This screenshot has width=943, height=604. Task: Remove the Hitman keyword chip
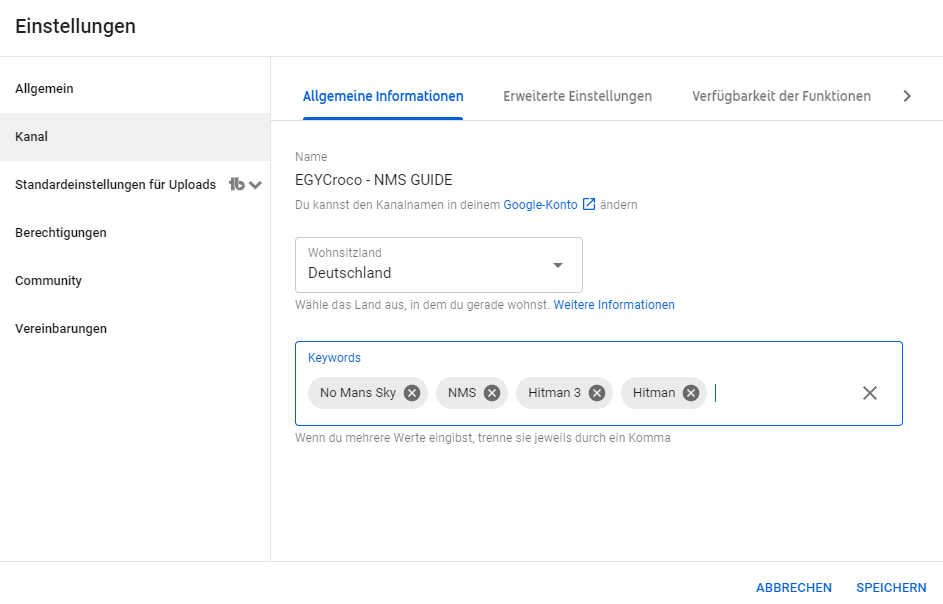691,393
